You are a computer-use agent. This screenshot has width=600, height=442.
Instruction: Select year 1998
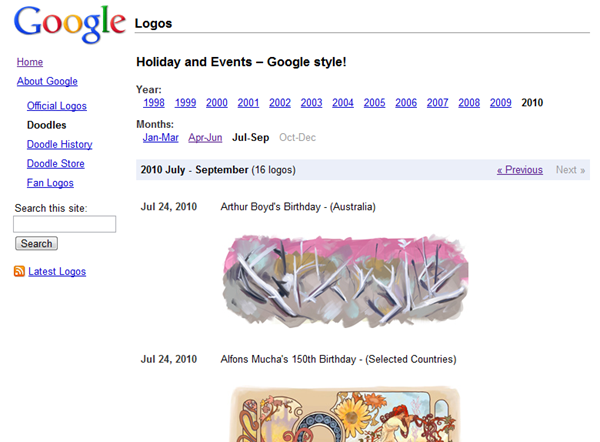click(154, 102)
